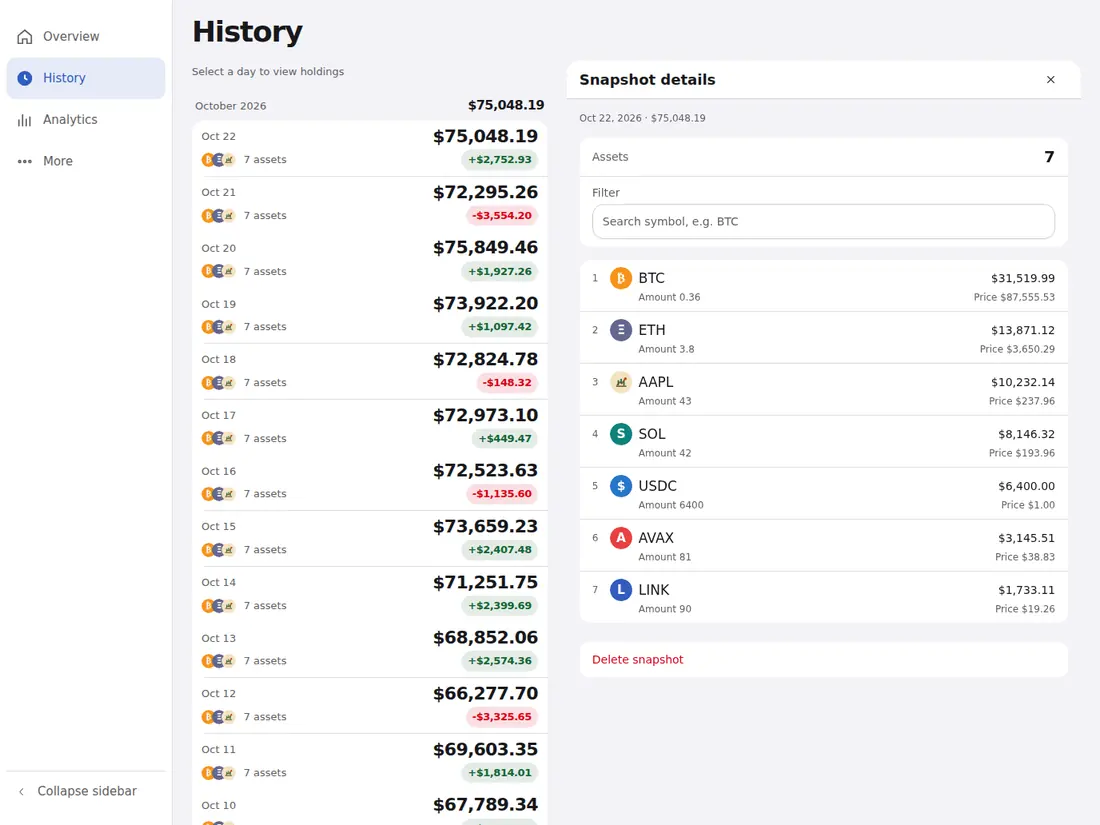Click the Overview home icon
The image size is (1100, 825).
point(25,36)
